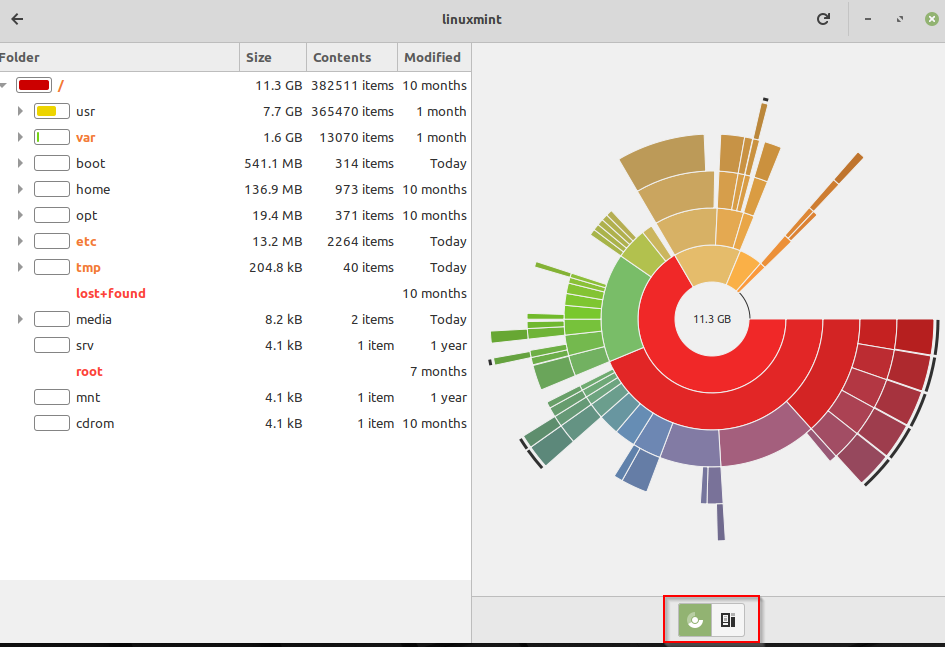
Task: Click the 11.3 GB center of the rings chart
Action: (712, 319)
